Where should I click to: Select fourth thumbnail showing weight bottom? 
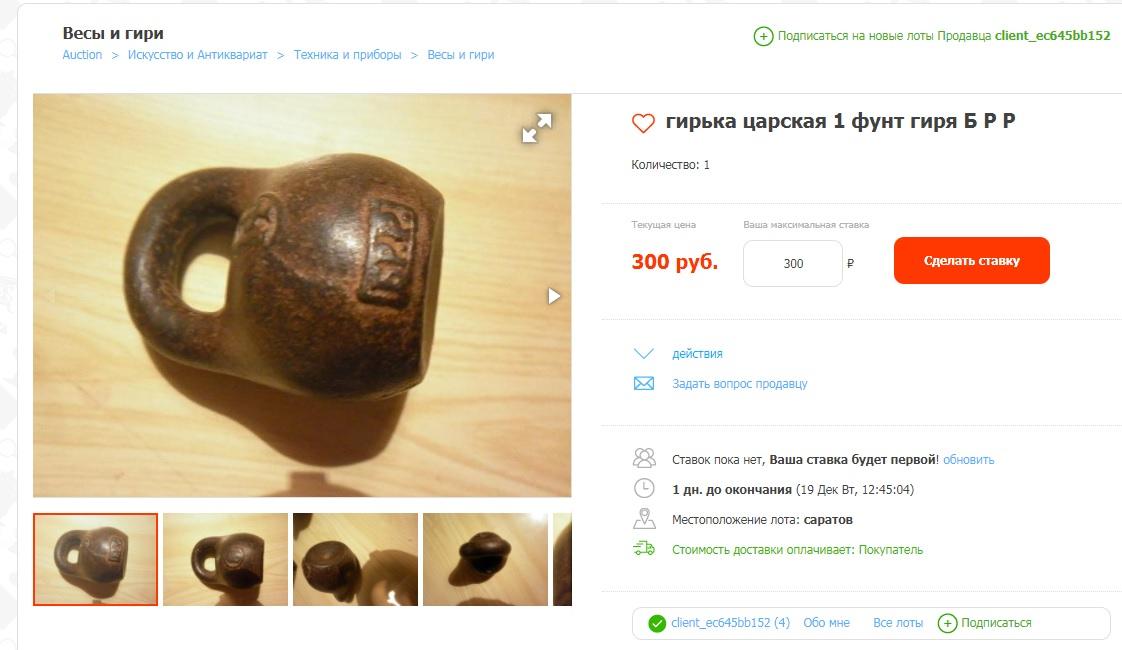click(485, 559)
